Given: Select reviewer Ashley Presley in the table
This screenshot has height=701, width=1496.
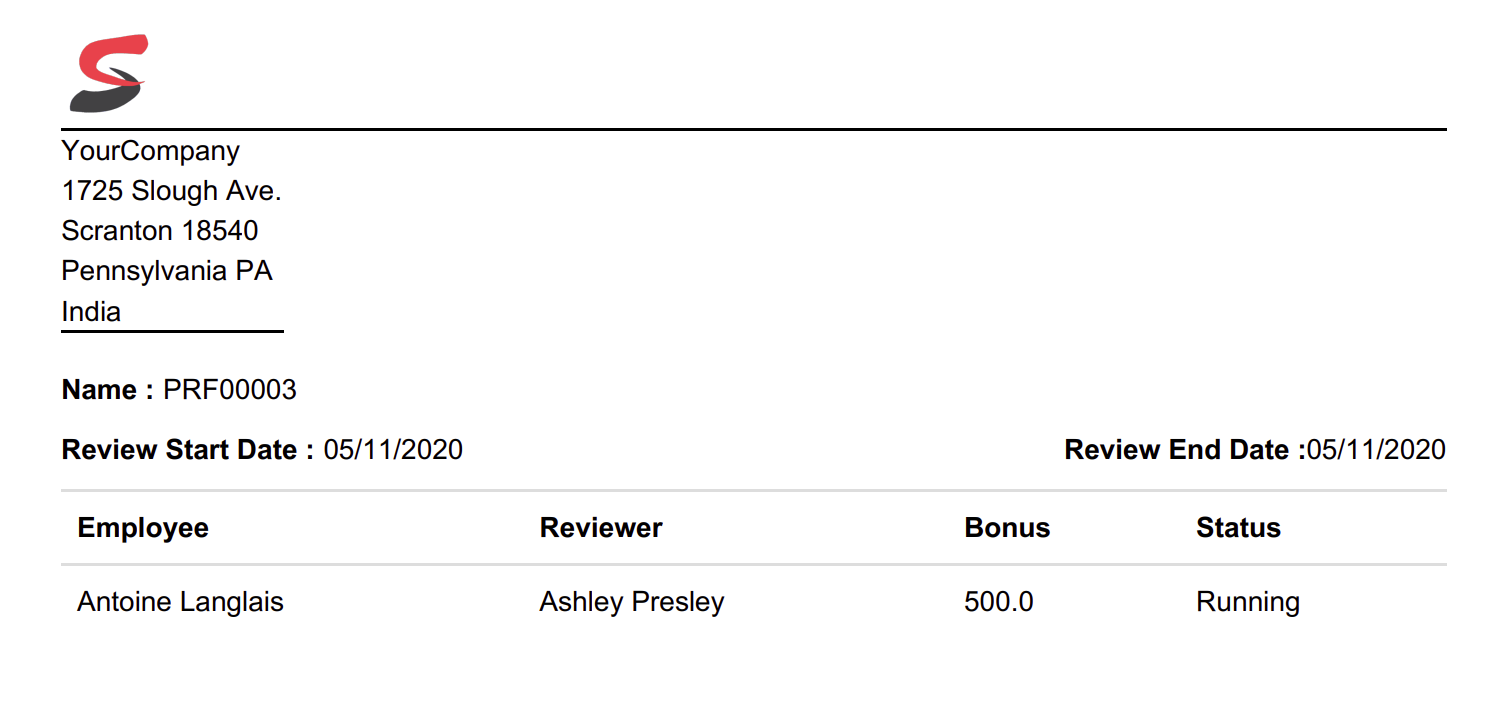Looking at the screenshot, I should pyautogui.click(x=631, y=602).
